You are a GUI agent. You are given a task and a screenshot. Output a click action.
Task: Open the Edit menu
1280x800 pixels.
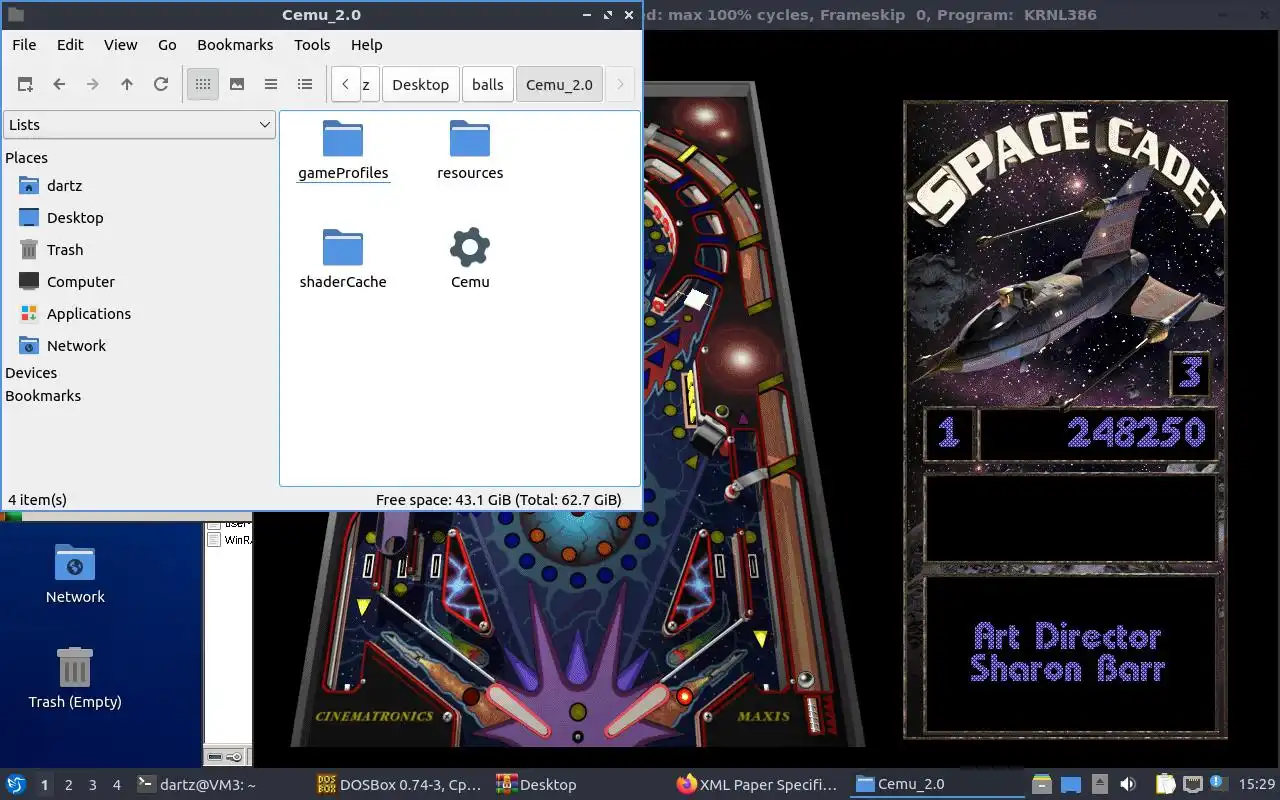tap(70, 45)
